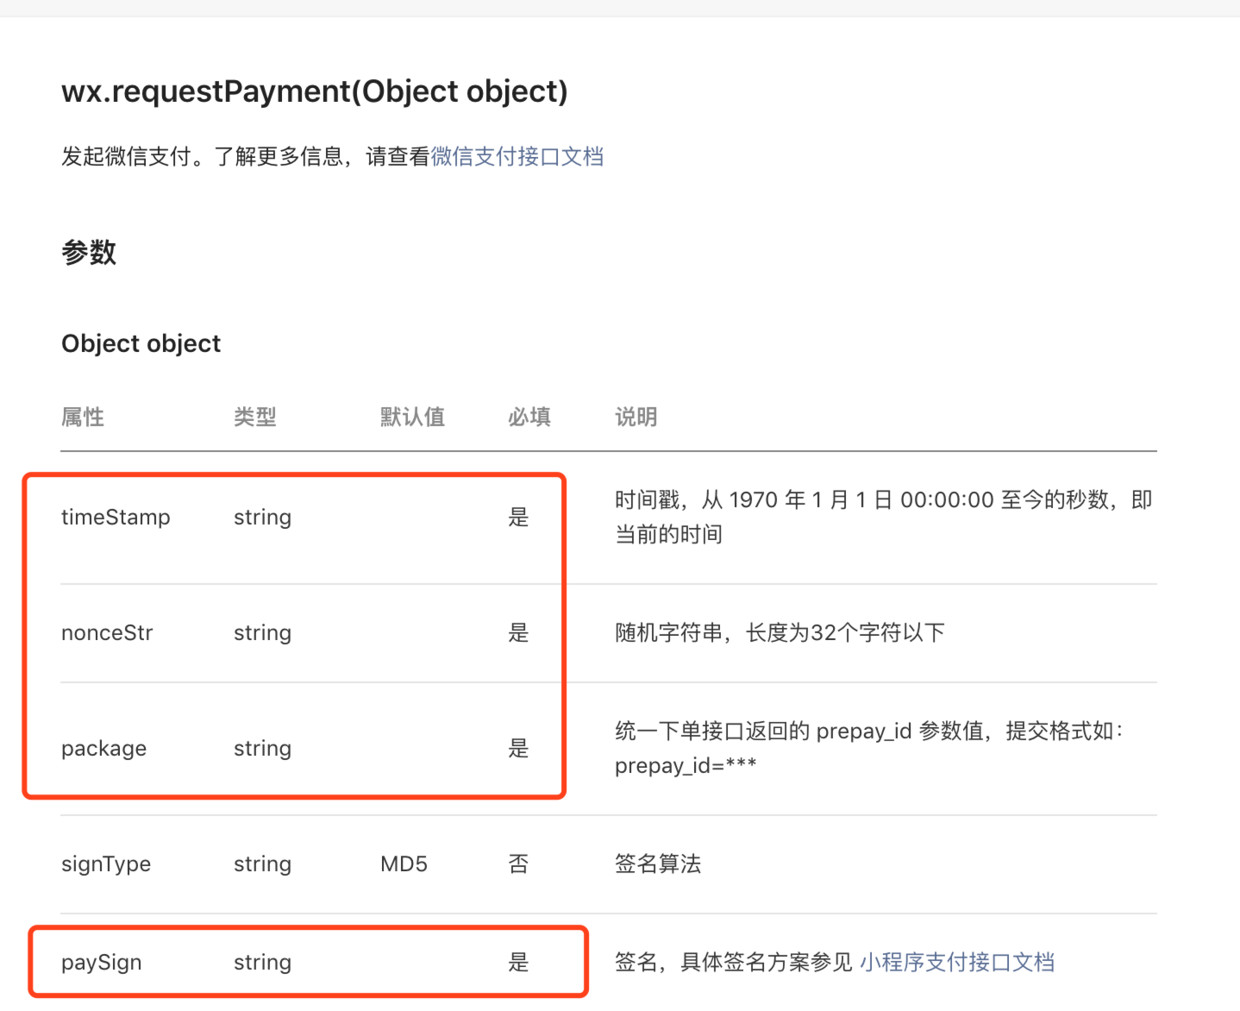Select the package property name

(x=104, y=749)
